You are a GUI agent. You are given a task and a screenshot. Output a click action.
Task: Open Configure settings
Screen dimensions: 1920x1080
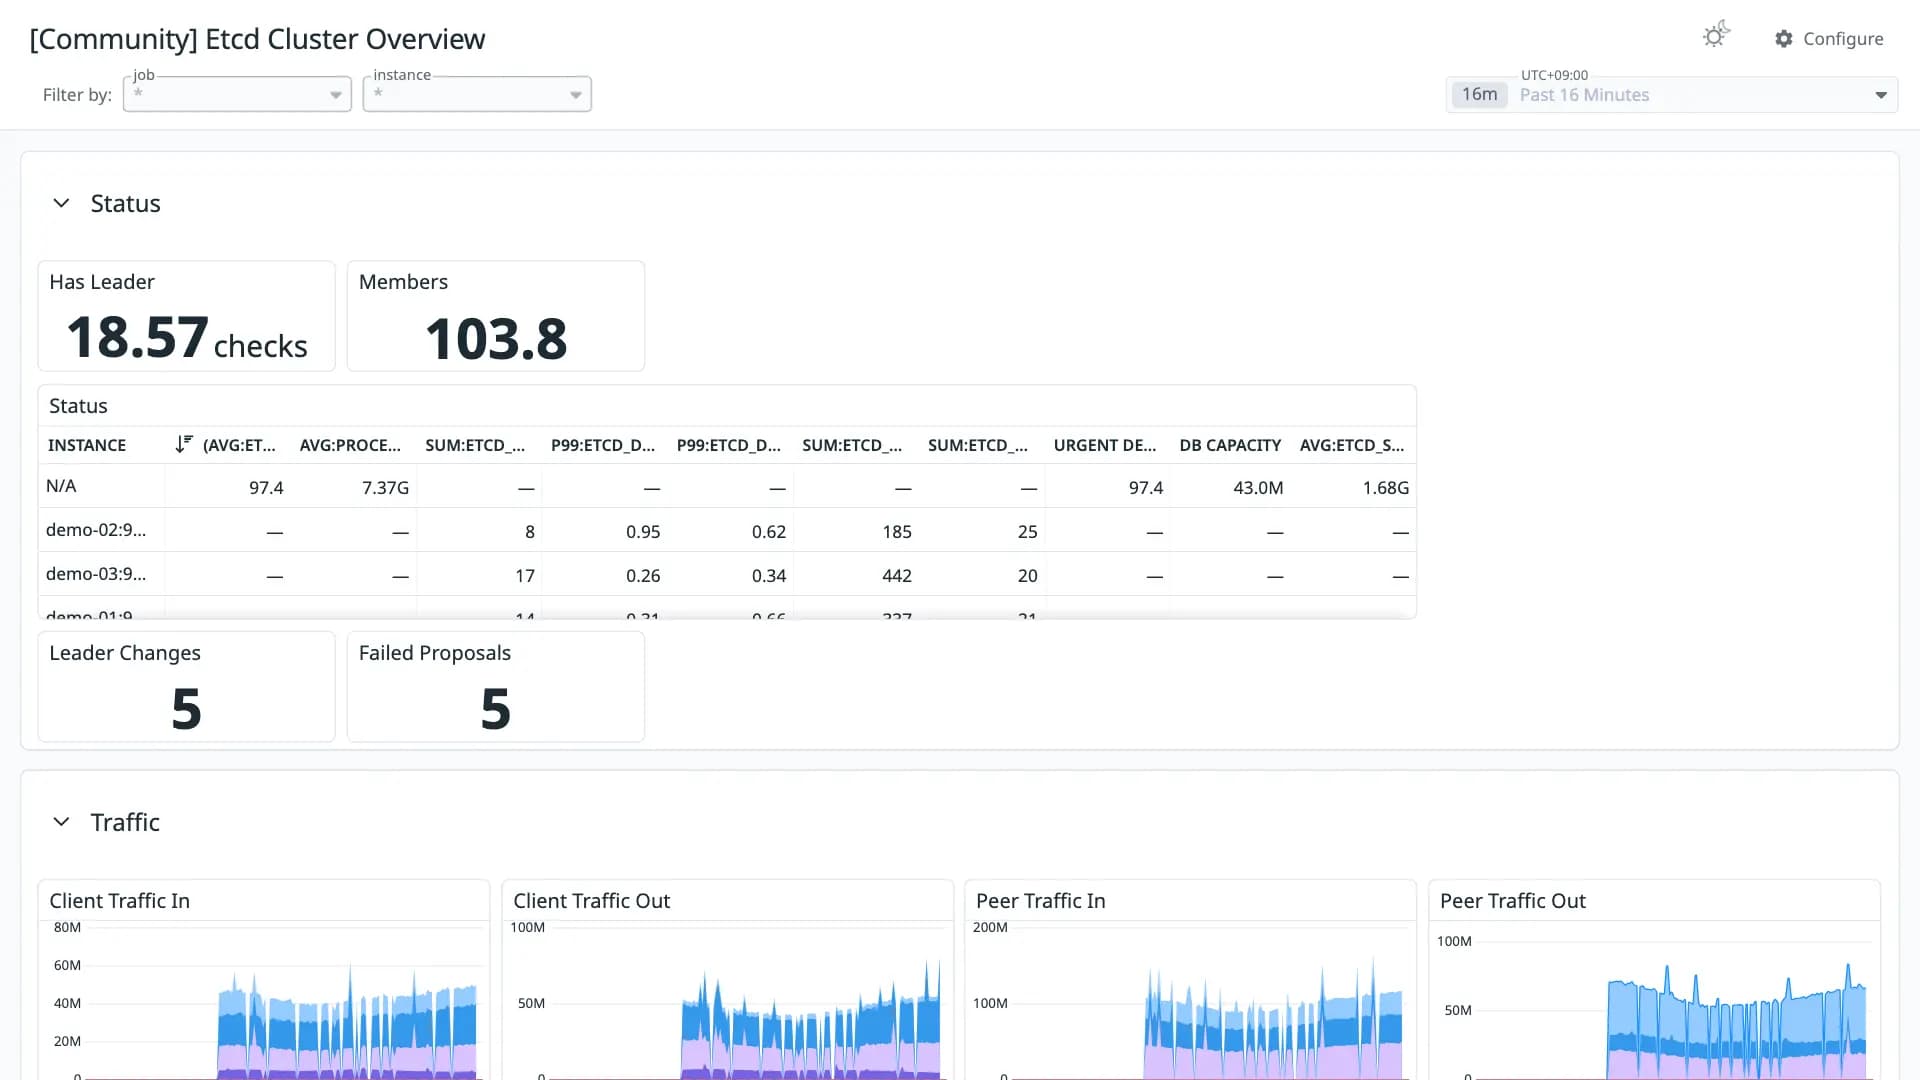coord(1829,38)
